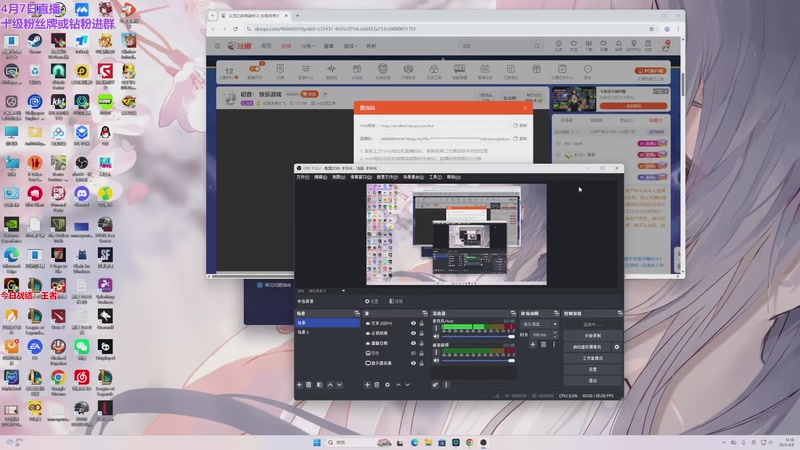Screen dimensions: 800x450
Task: Add a new scene in OBS Scenes panel
Action: (x=299, y=385)
